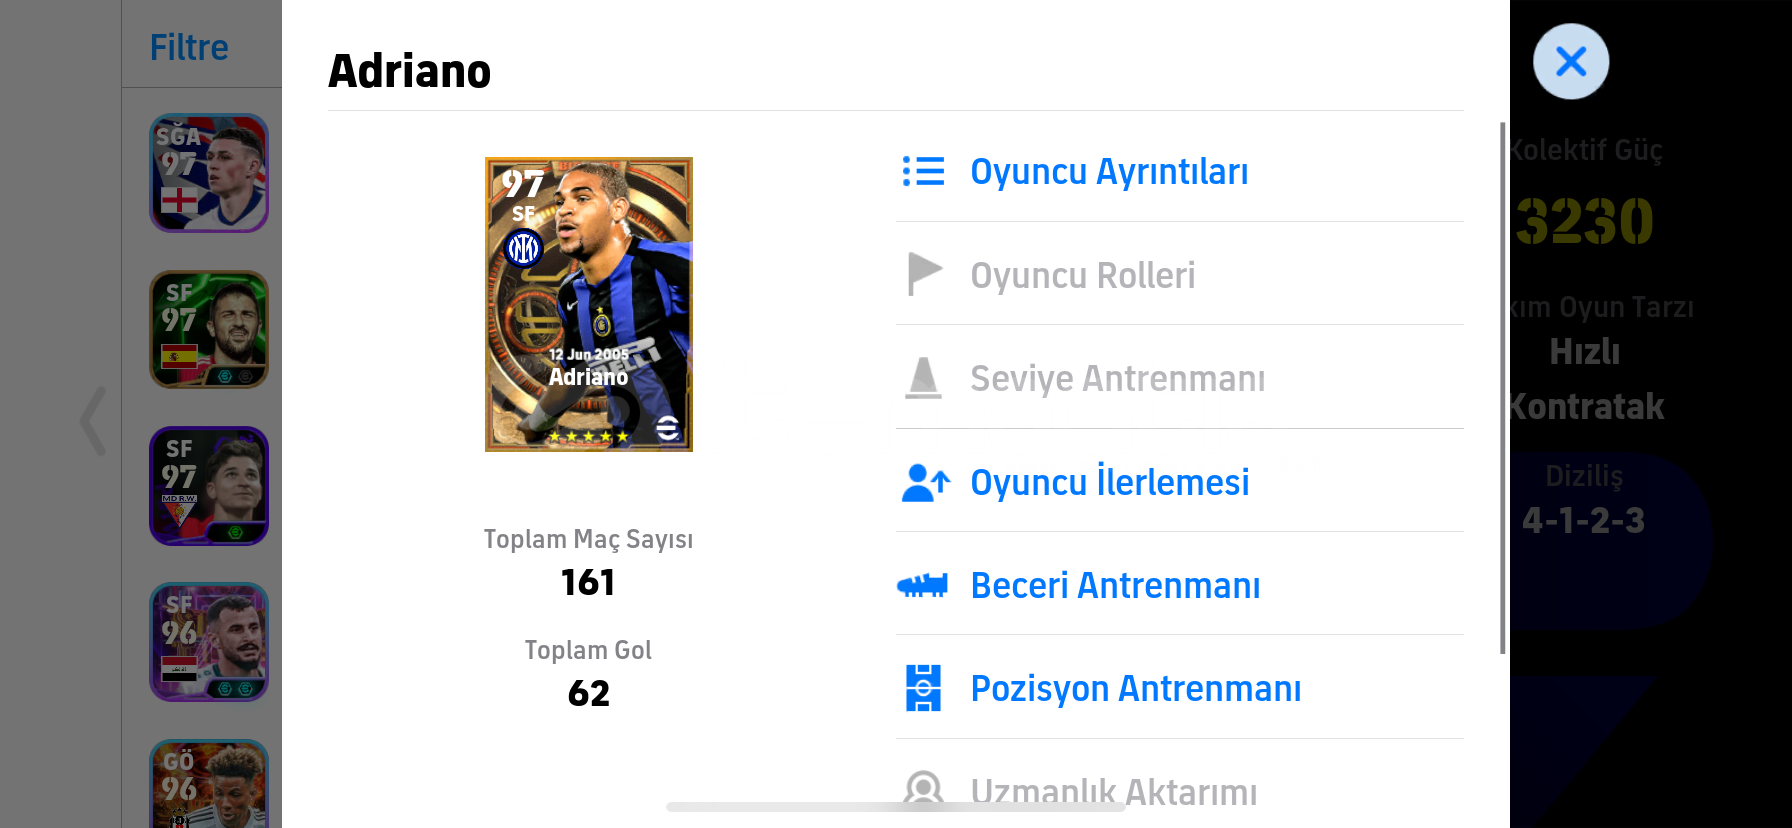
Task: Click the player-arrow icon for Oyuncu İlerlemesi
Action: 925,482
